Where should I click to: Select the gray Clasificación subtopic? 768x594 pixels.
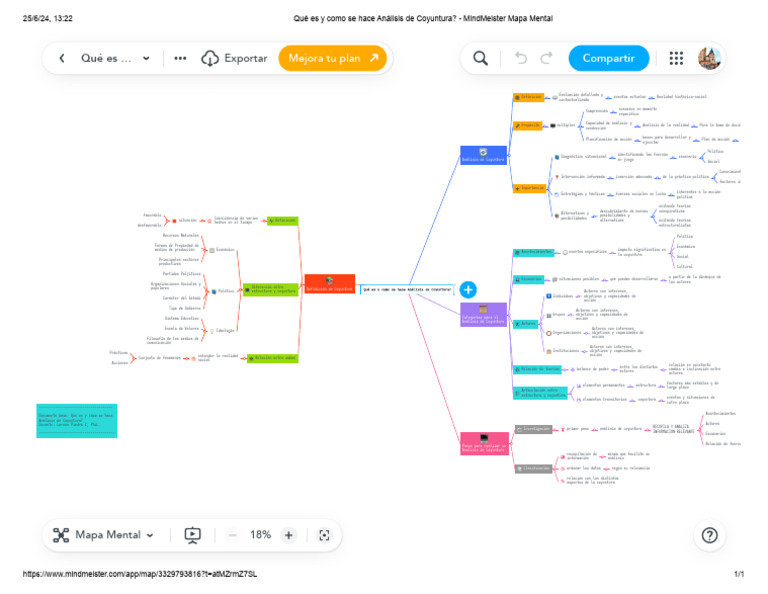(x=534, y=469)
